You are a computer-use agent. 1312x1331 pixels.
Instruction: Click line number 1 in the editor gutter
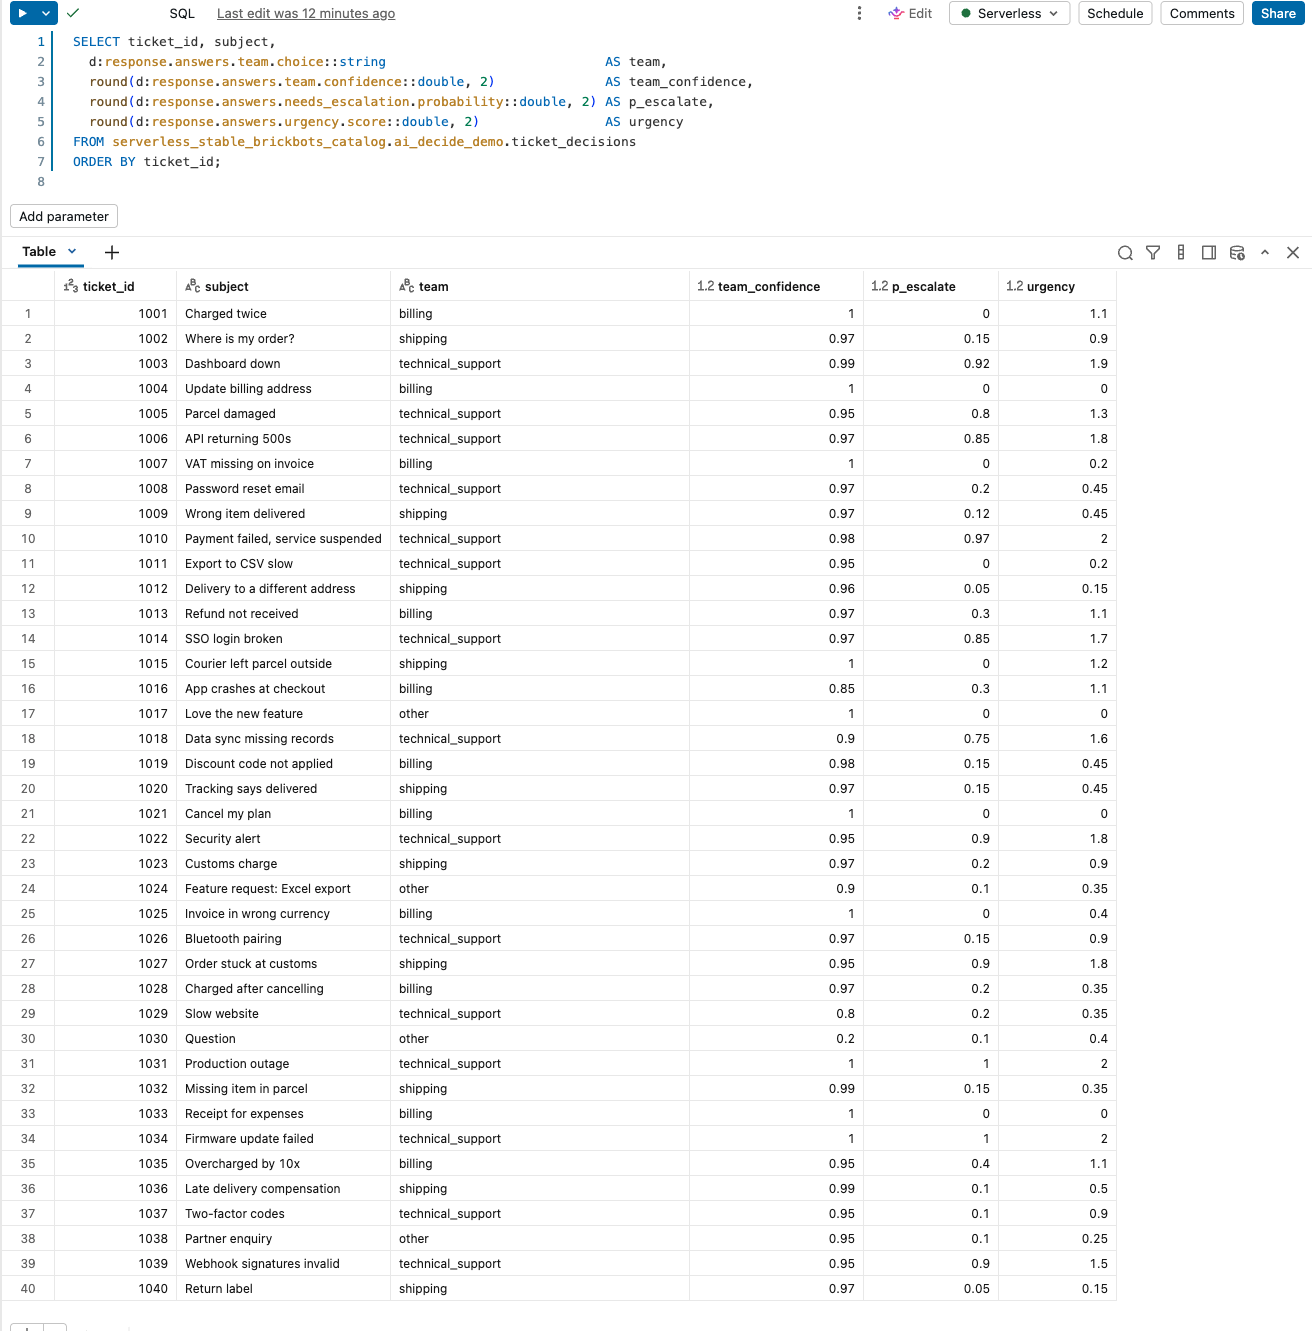tap(41, 41)
